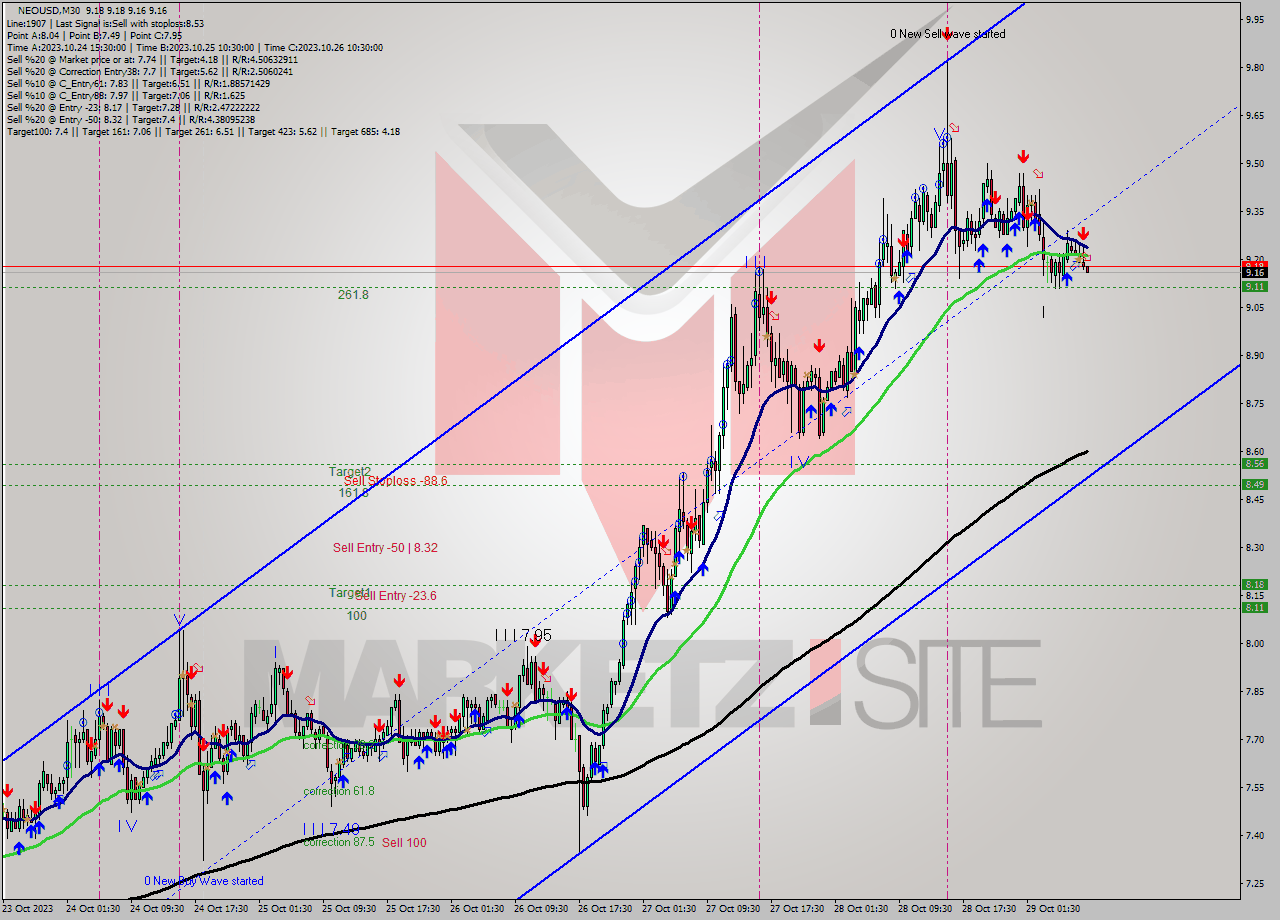Click the 'Sell Entry -23.6' label

(395, 596)
